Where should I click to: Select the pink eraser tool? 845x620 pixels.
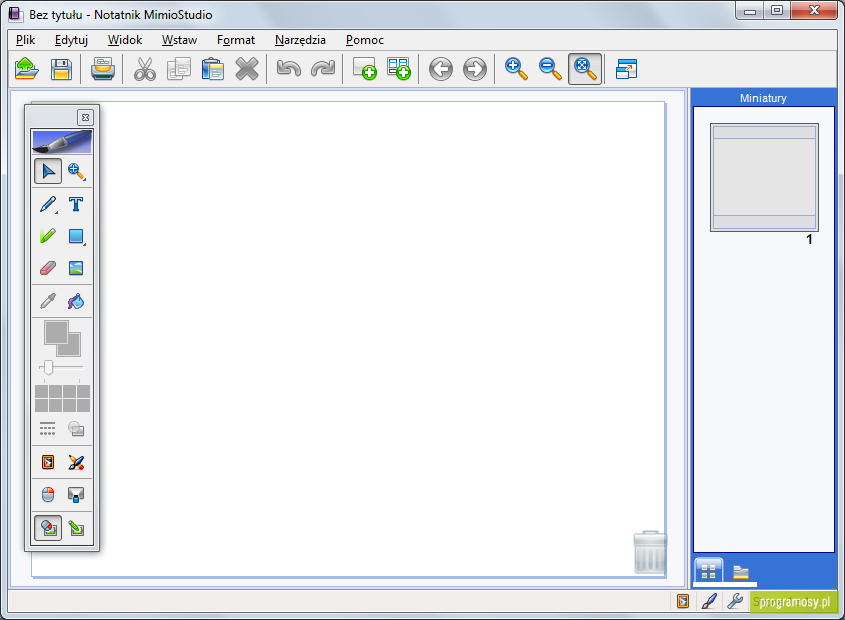point(48,268)
